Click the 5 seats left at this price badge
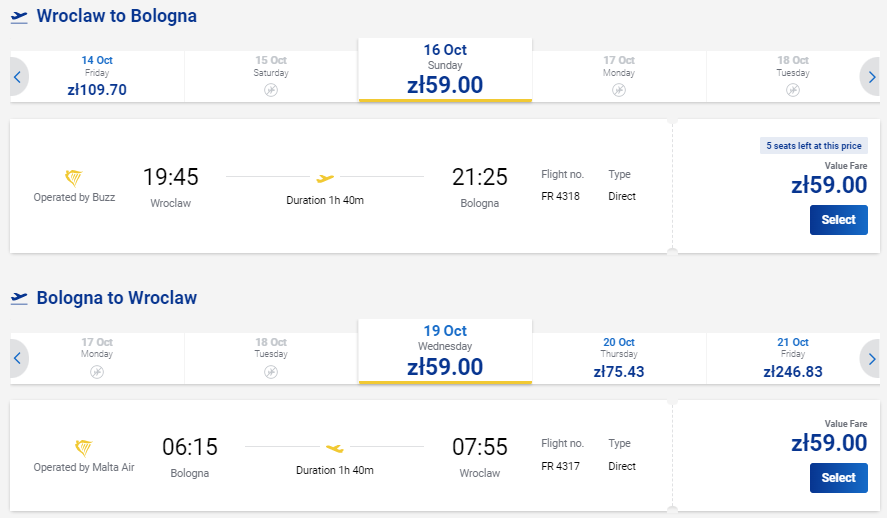The width and height of the screenshot is (887, 518). tap(813, 146)
